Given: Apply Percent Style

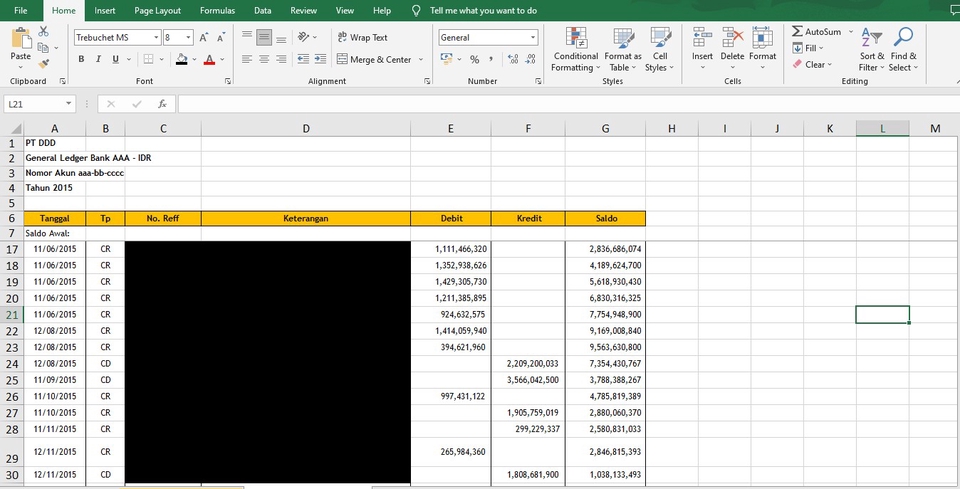Looking at the screenshot, I should click(x=474, y=59).
